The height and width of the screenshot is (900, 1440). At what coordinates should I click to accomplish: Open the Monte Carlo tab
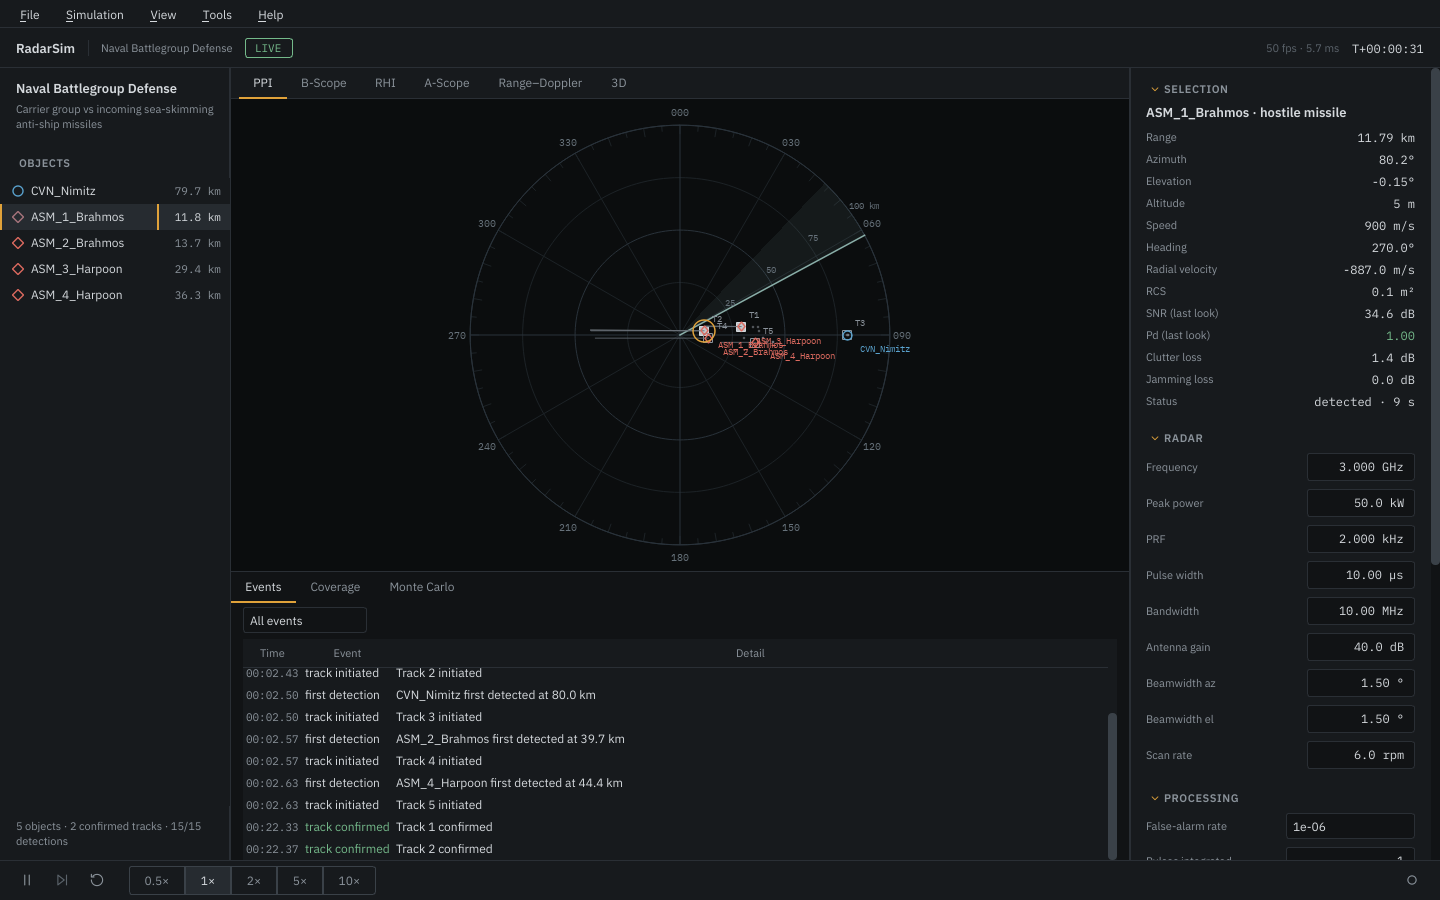pyautogui.click(x=422, y=587)
